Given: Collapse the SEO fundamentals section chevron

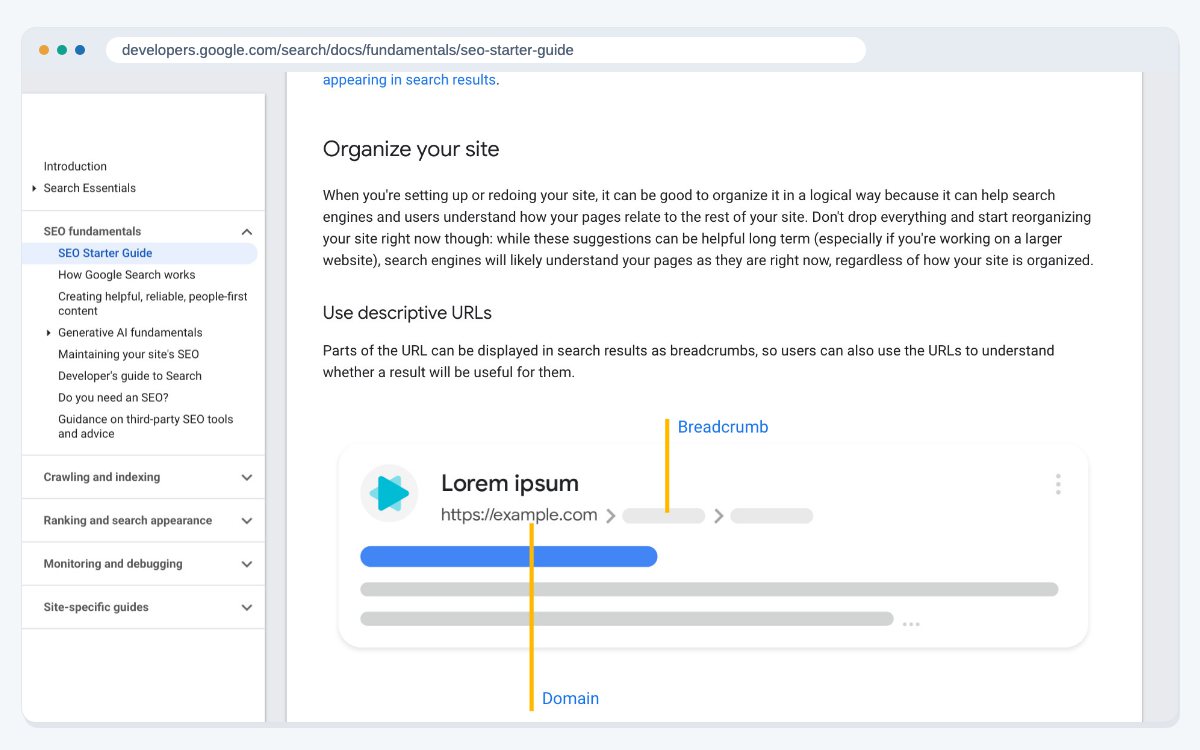Looking at the screenshot, I should point(247,232).
